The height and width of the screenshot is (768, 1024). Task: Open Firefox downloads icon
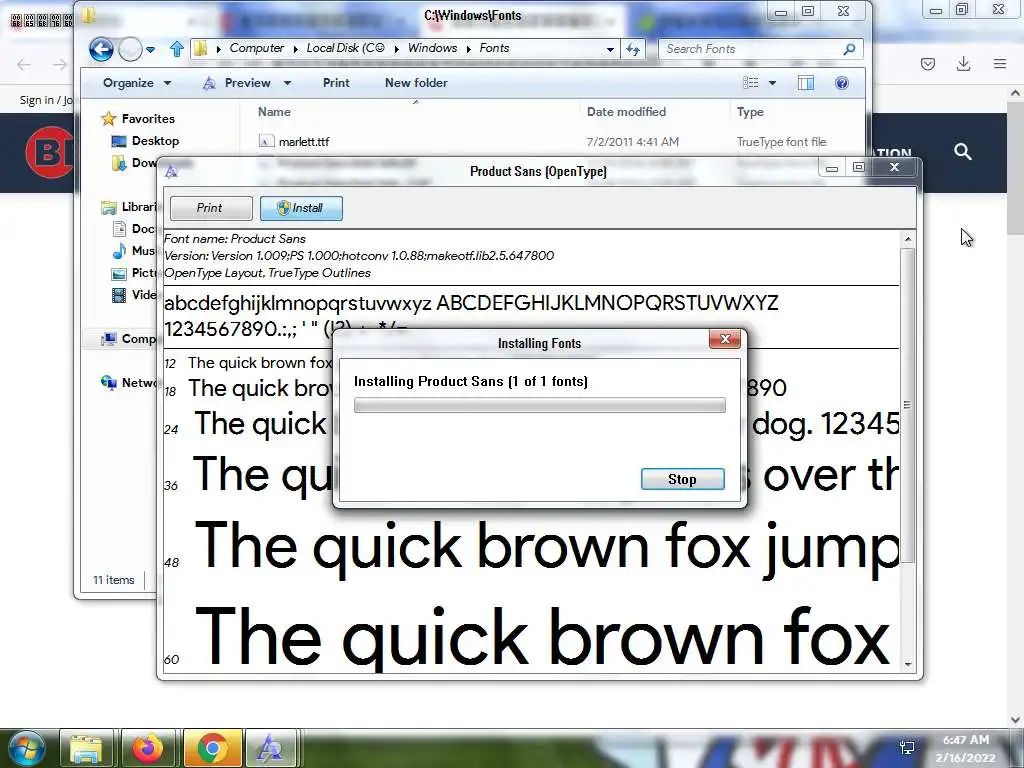963,64
